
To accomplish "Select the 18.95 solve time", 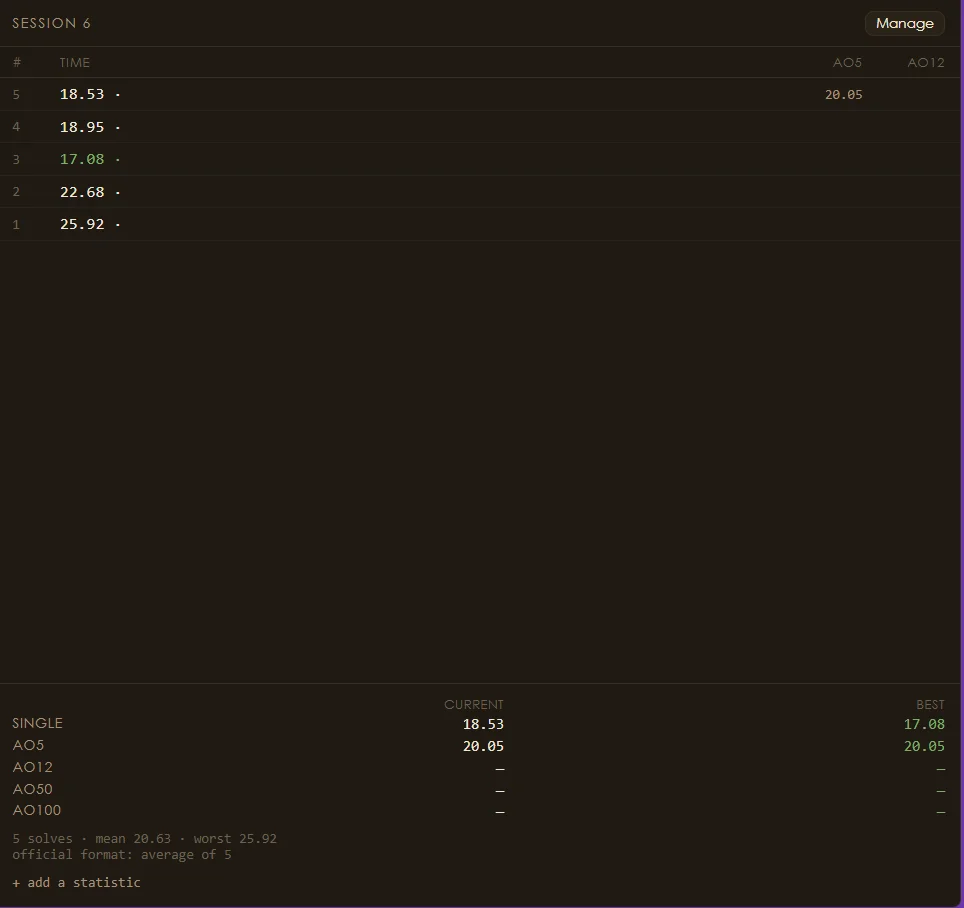I will point(82,127).
